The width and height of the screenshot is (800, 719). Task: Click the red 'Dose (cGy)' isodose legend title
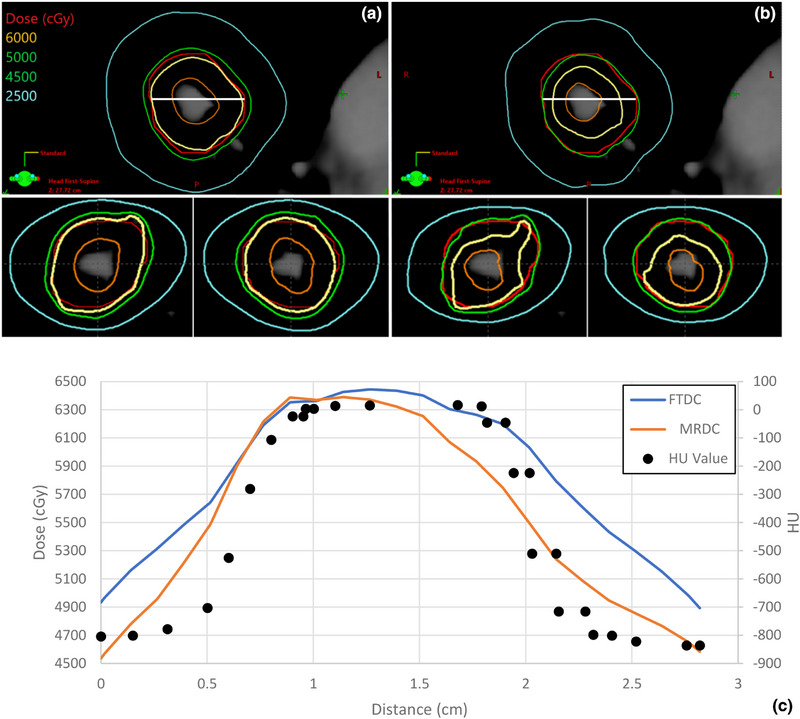coord(40,19)
